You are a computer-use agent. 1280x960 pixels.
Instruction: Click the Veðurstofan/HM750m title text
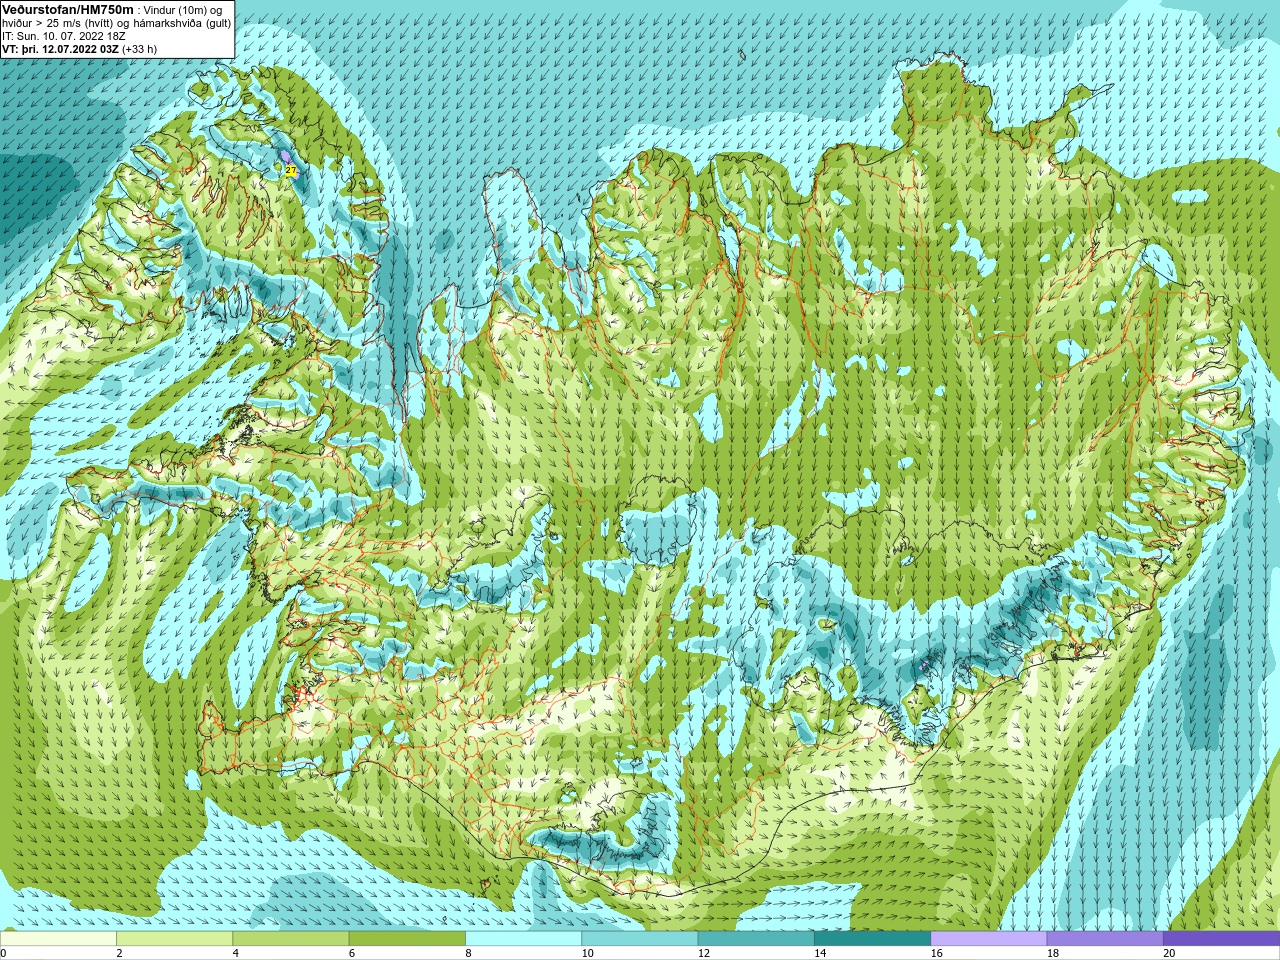click(68, 9)
